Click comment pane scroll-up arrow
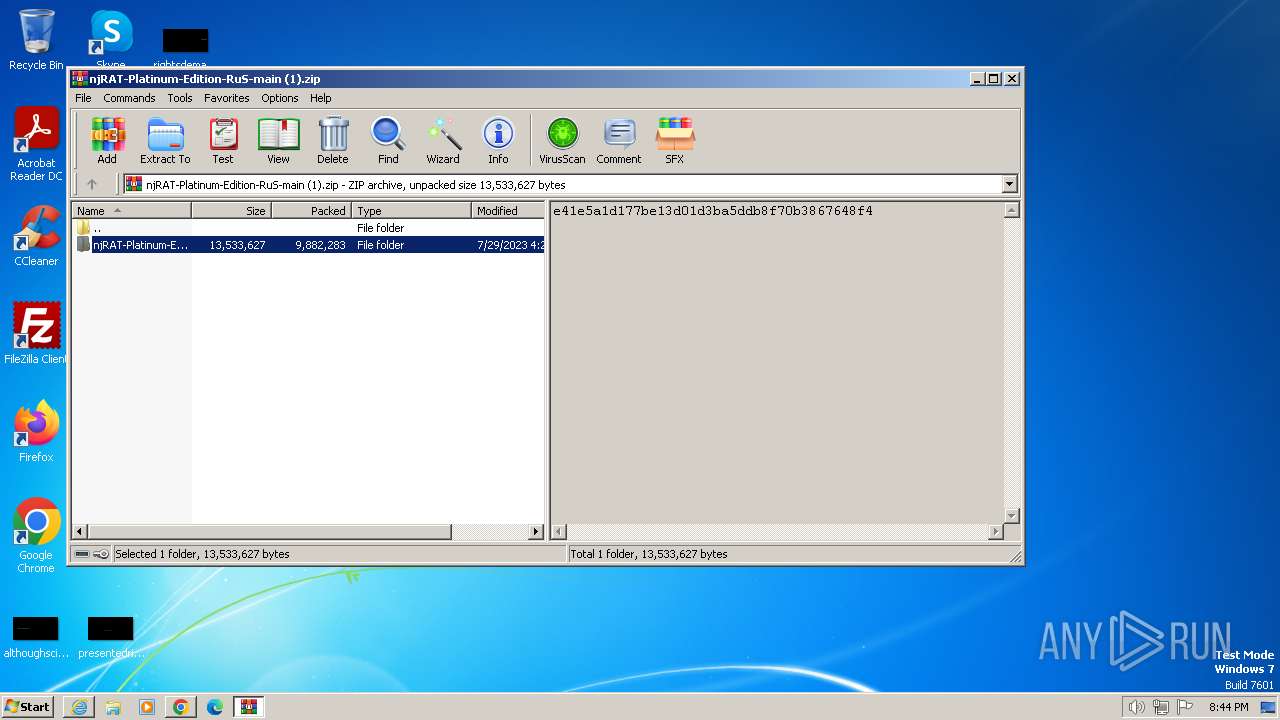Image resolution: width=1280 pixels, height=720 pixels. [1011, 211]
